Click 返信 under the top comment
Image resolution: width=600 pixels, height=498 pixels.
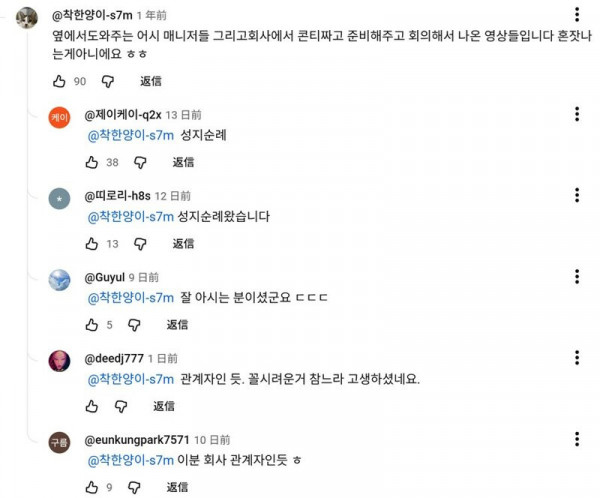[151, 81]
